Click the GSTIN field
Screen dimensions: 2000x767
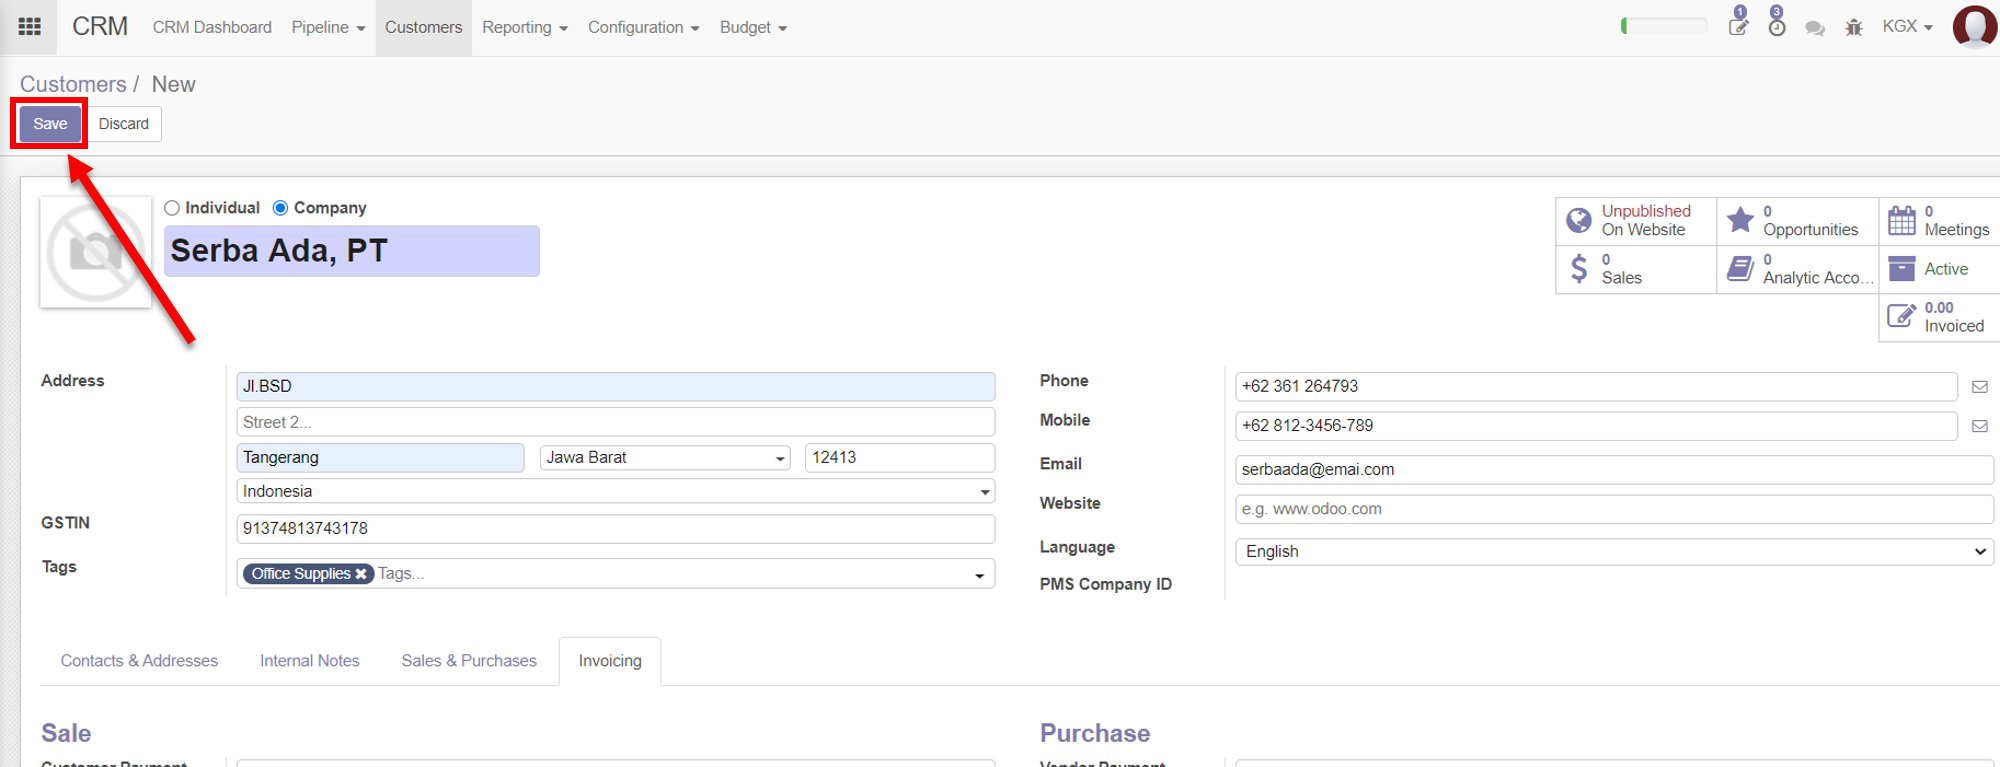pos(616,529)
